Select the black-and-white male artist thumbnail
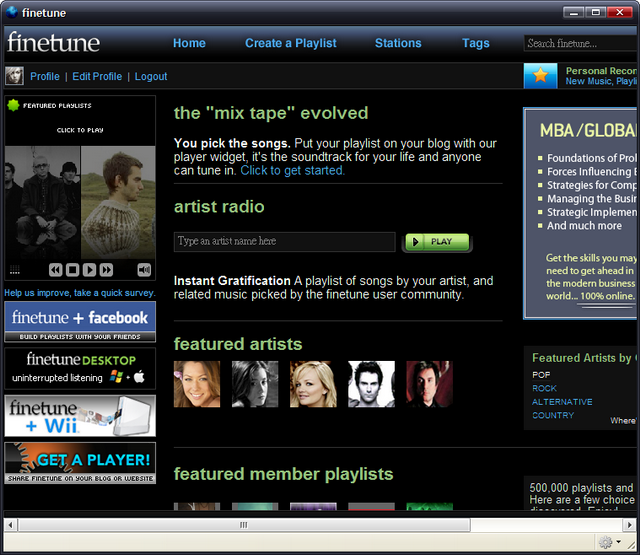Image resolution: width=640 pixels, height=555 pixels. [x=371, y=384]
